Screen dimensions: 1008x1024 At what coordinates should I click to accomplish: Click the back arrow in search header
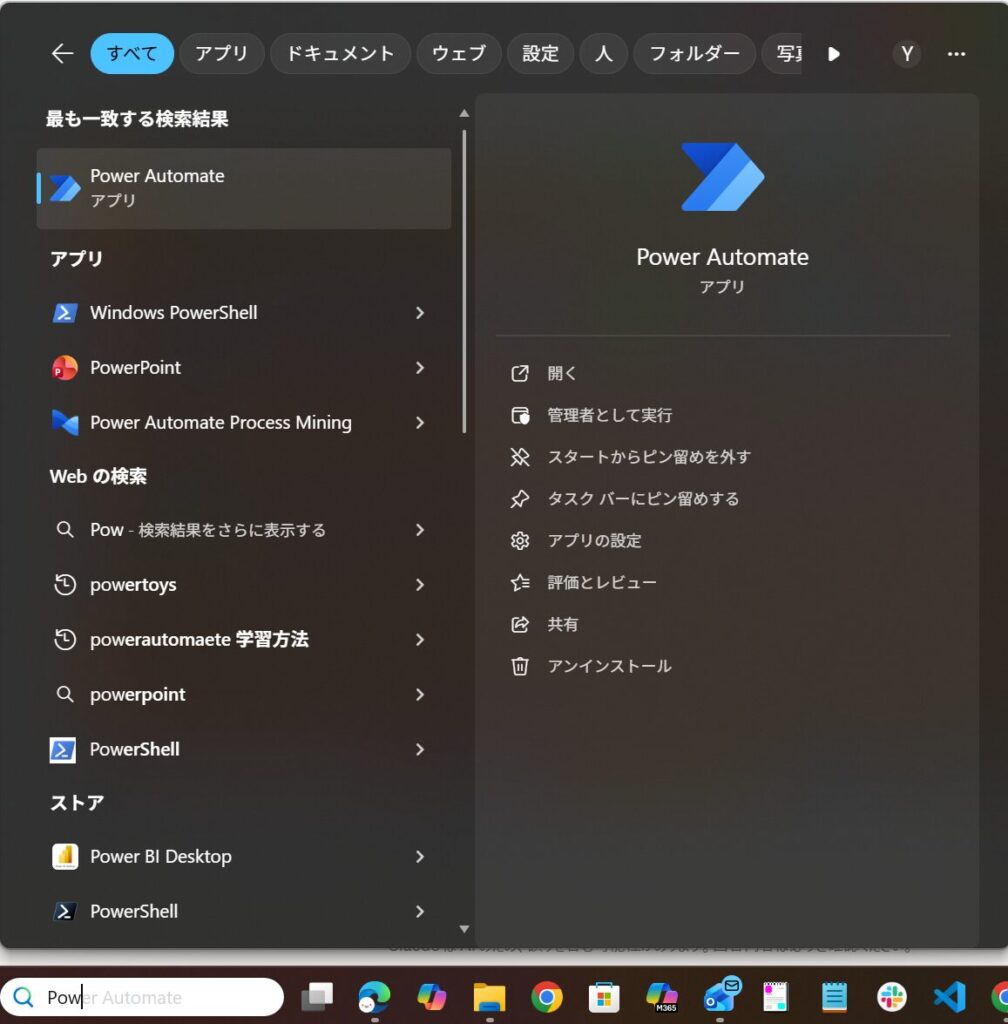tap(62, 54)
